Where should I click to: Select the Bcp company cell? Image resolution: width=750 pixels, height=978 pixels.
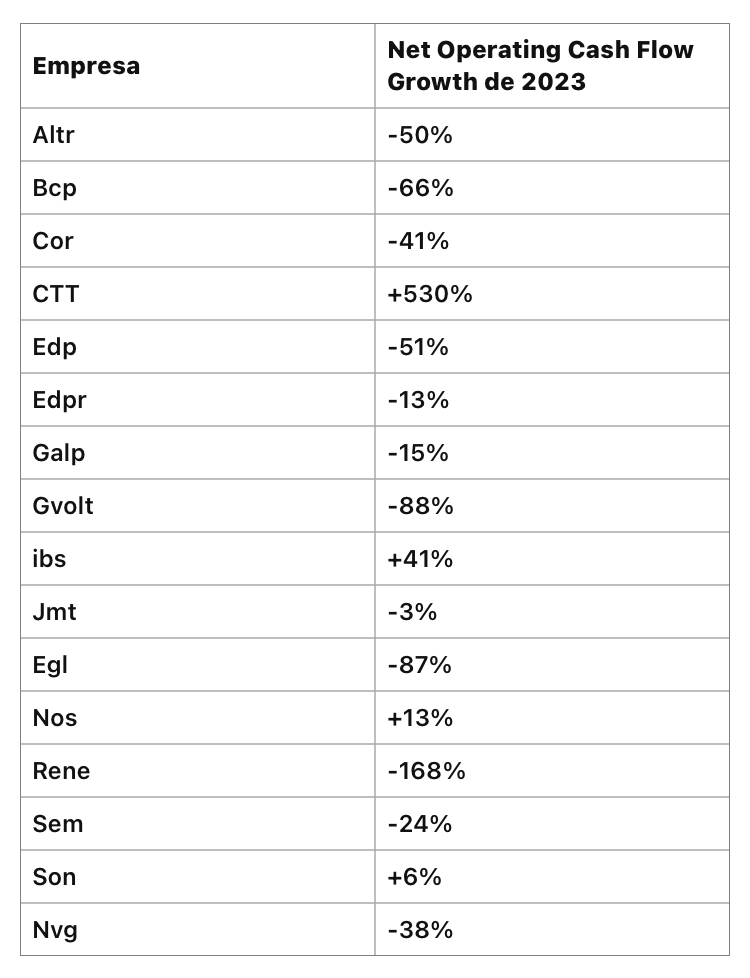(54, 188)
